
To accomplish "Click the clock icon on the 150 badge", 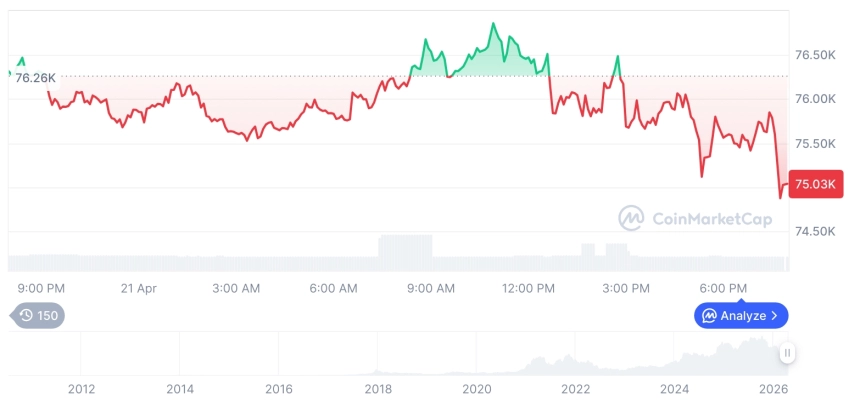I will click(x=26, y=316).
